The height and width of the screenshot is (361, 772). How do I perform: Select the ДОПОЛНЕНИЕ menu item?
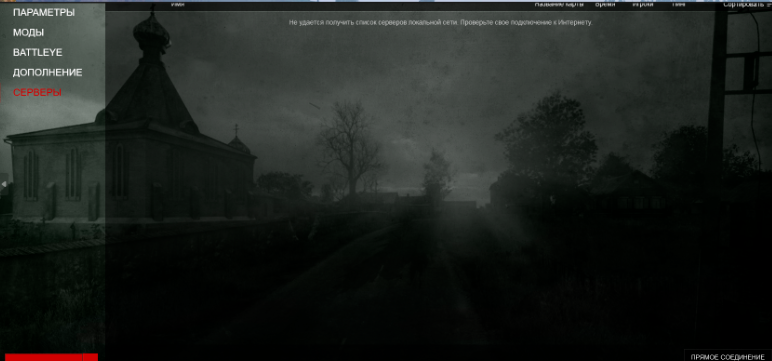tap(47, 72)
